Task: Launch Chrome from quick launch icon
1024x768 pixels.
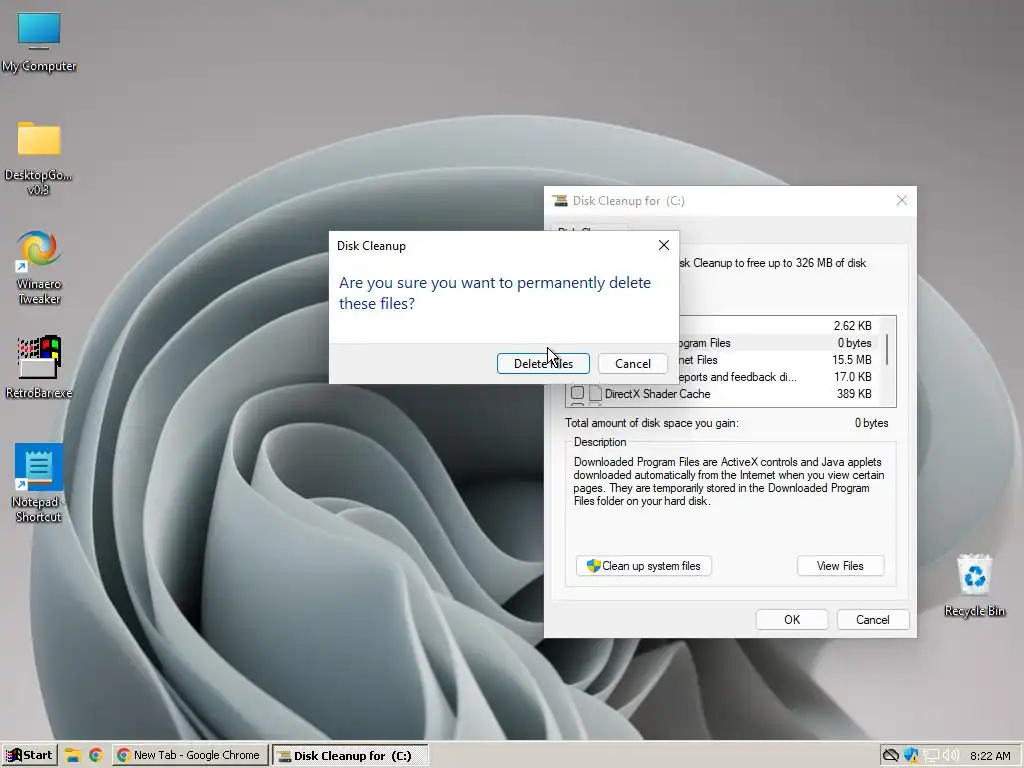Action: (96, 756)
